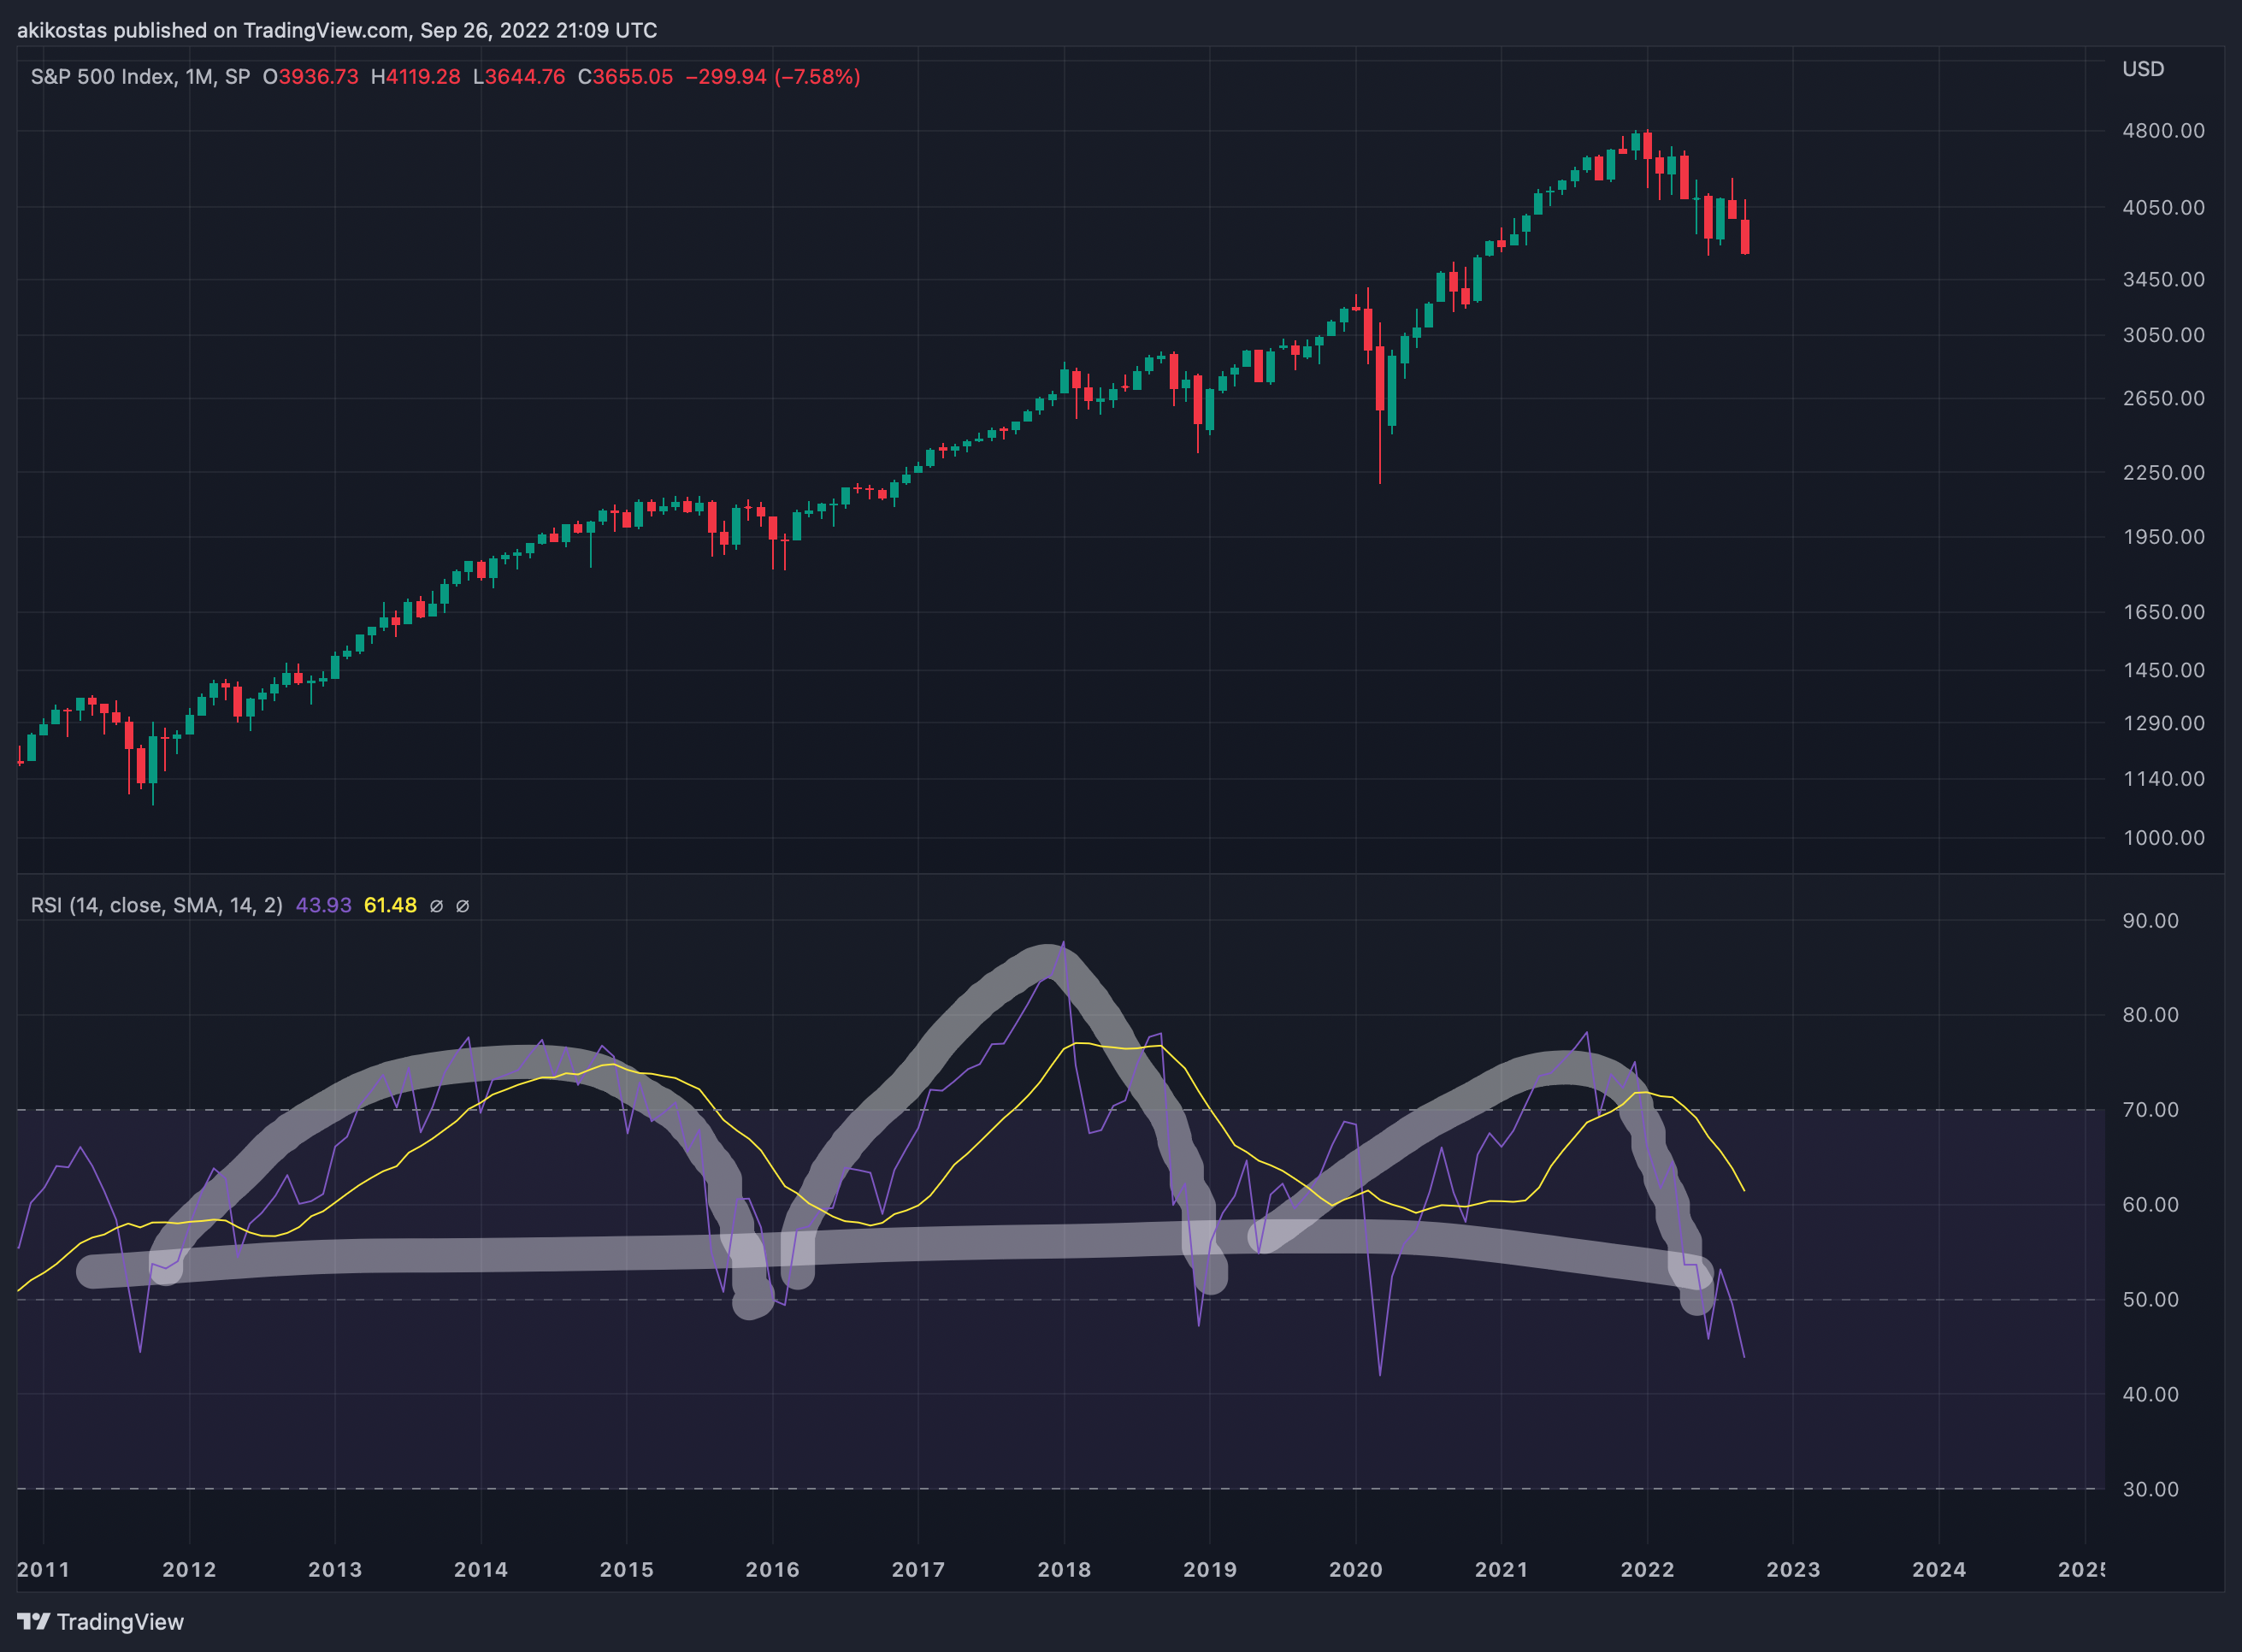
Task: Click the 2015 time axis label
Action: 627,1570
